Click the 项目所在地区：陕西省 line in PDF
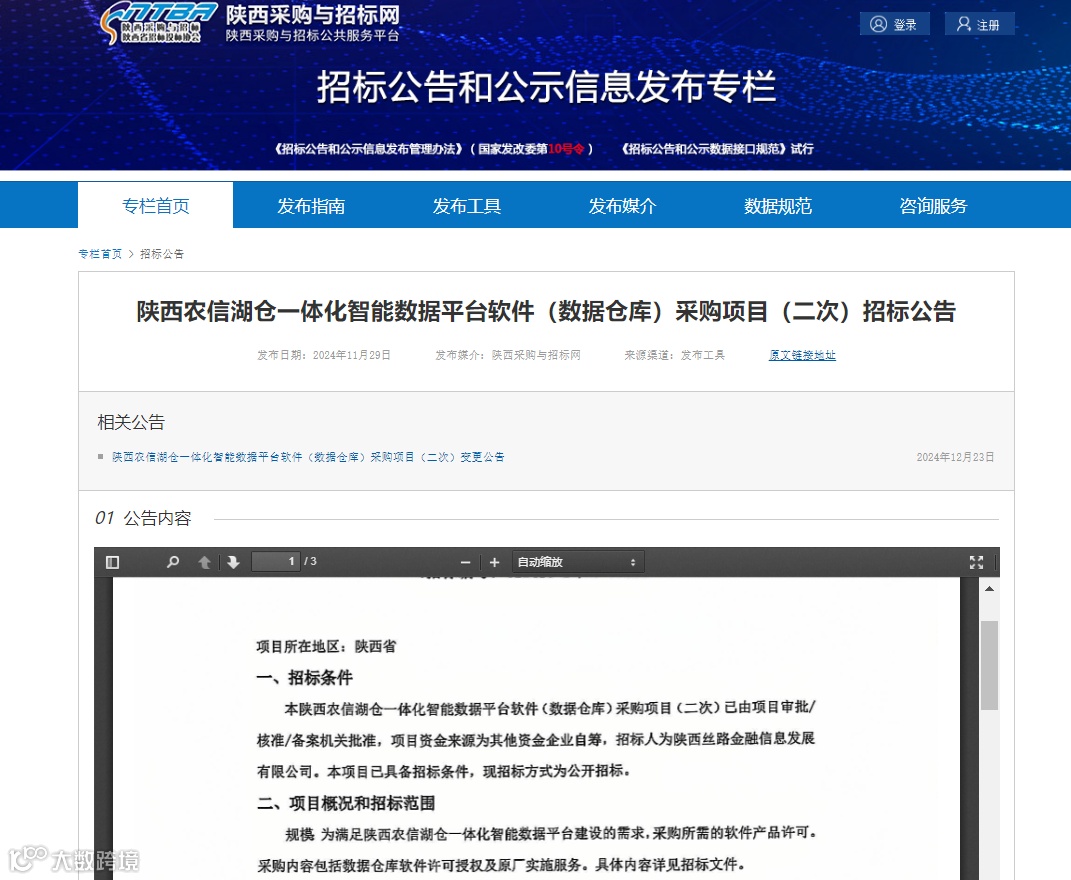Viewport: 1071px width, 880px height. [326, 646]
